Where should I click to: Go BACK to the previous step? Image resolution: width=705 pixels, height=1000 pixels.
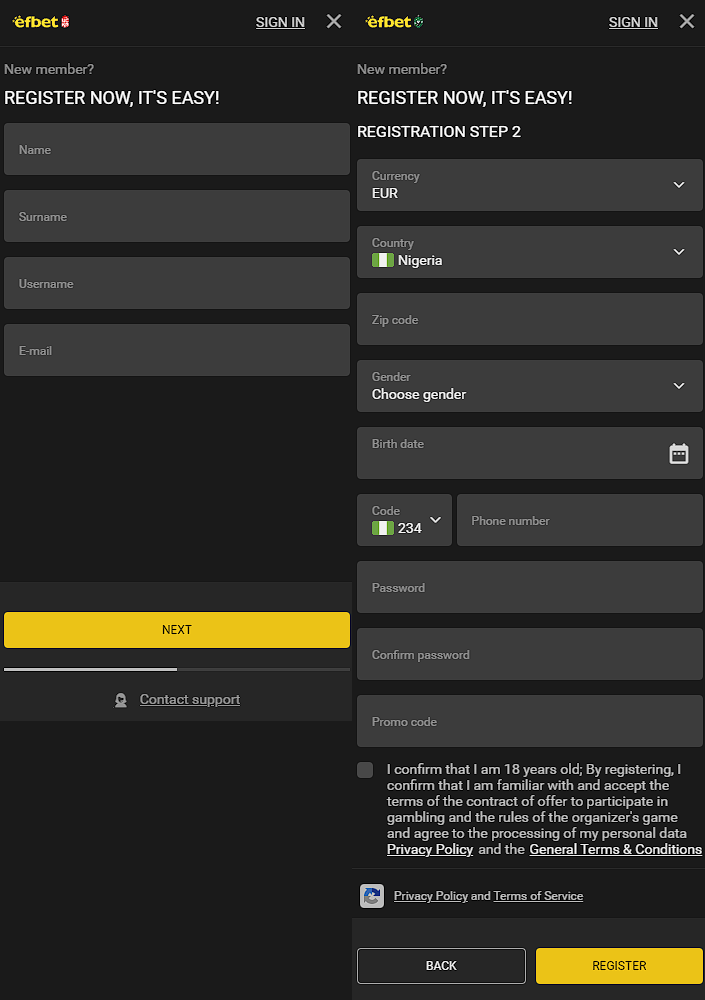[441, 966]
